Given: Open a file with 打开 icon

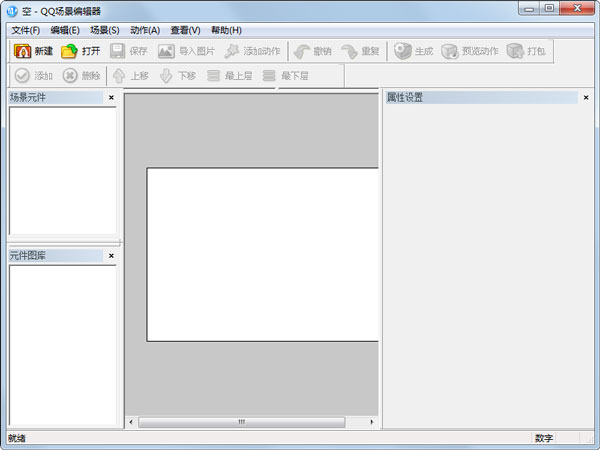Looking at the screenshot, I should [x=69, y=51].
